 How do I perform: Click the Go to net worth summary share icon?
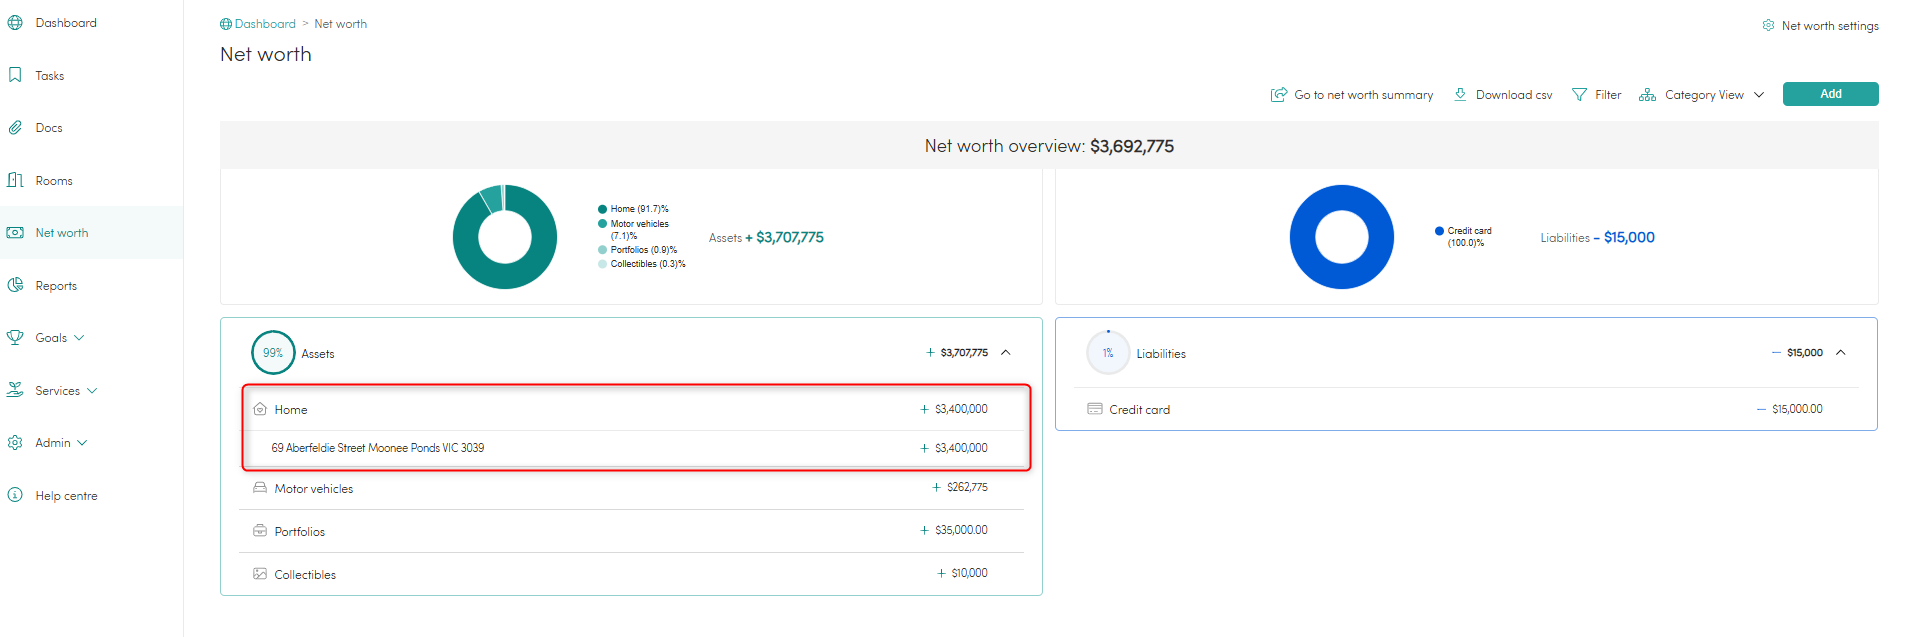click(x=1278, y=94)
